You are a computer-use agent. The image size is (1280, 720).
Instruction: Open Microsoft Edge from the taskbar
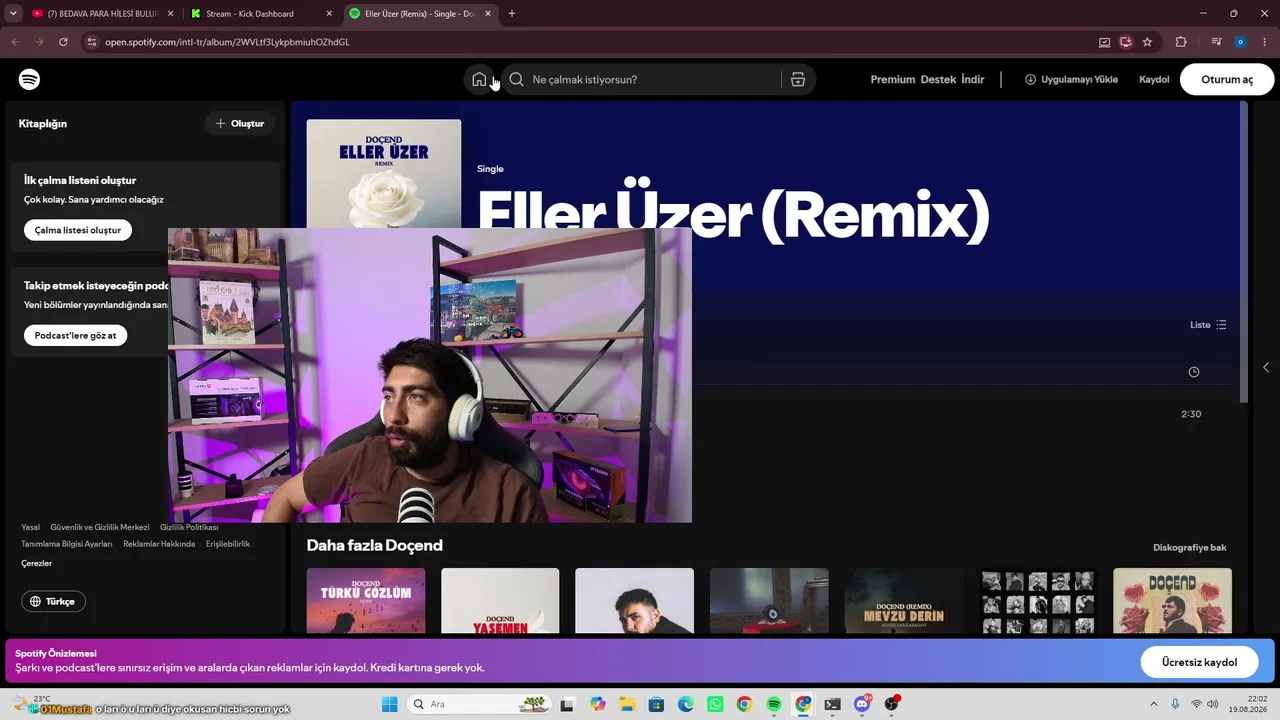(x=686, y=704)
